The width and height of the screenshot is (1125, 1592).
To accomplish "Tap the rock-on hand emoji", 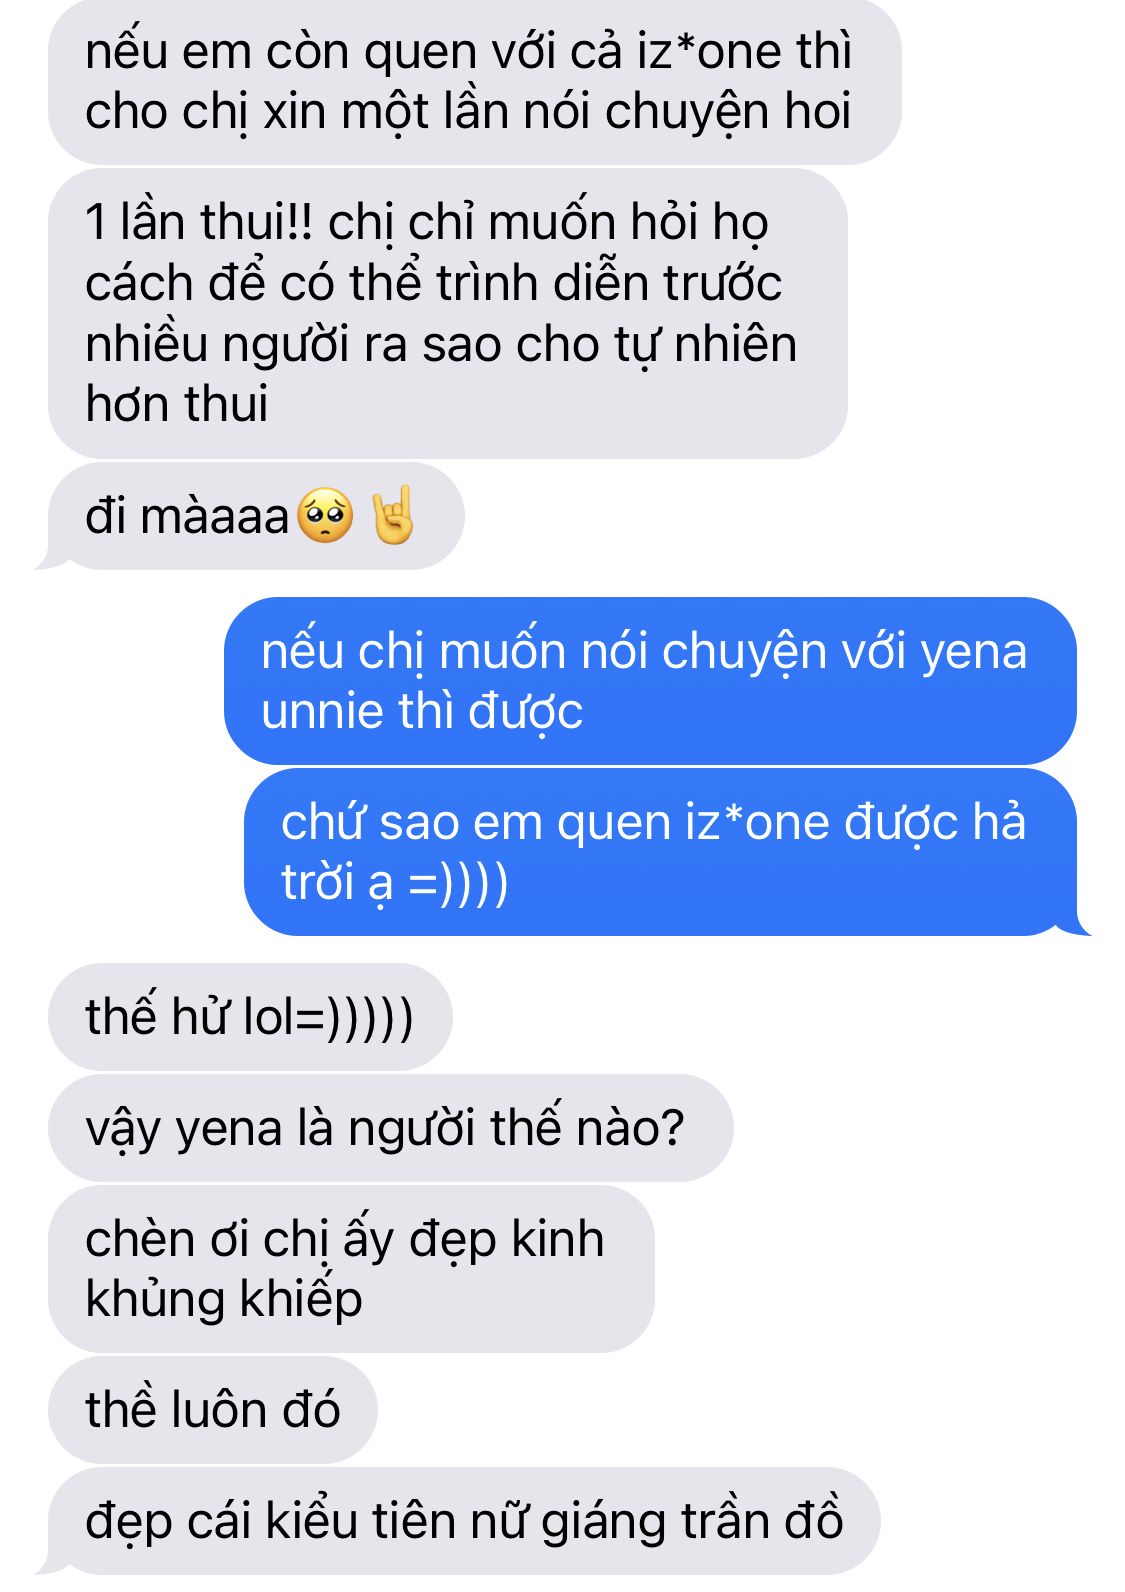I will 392,516.
